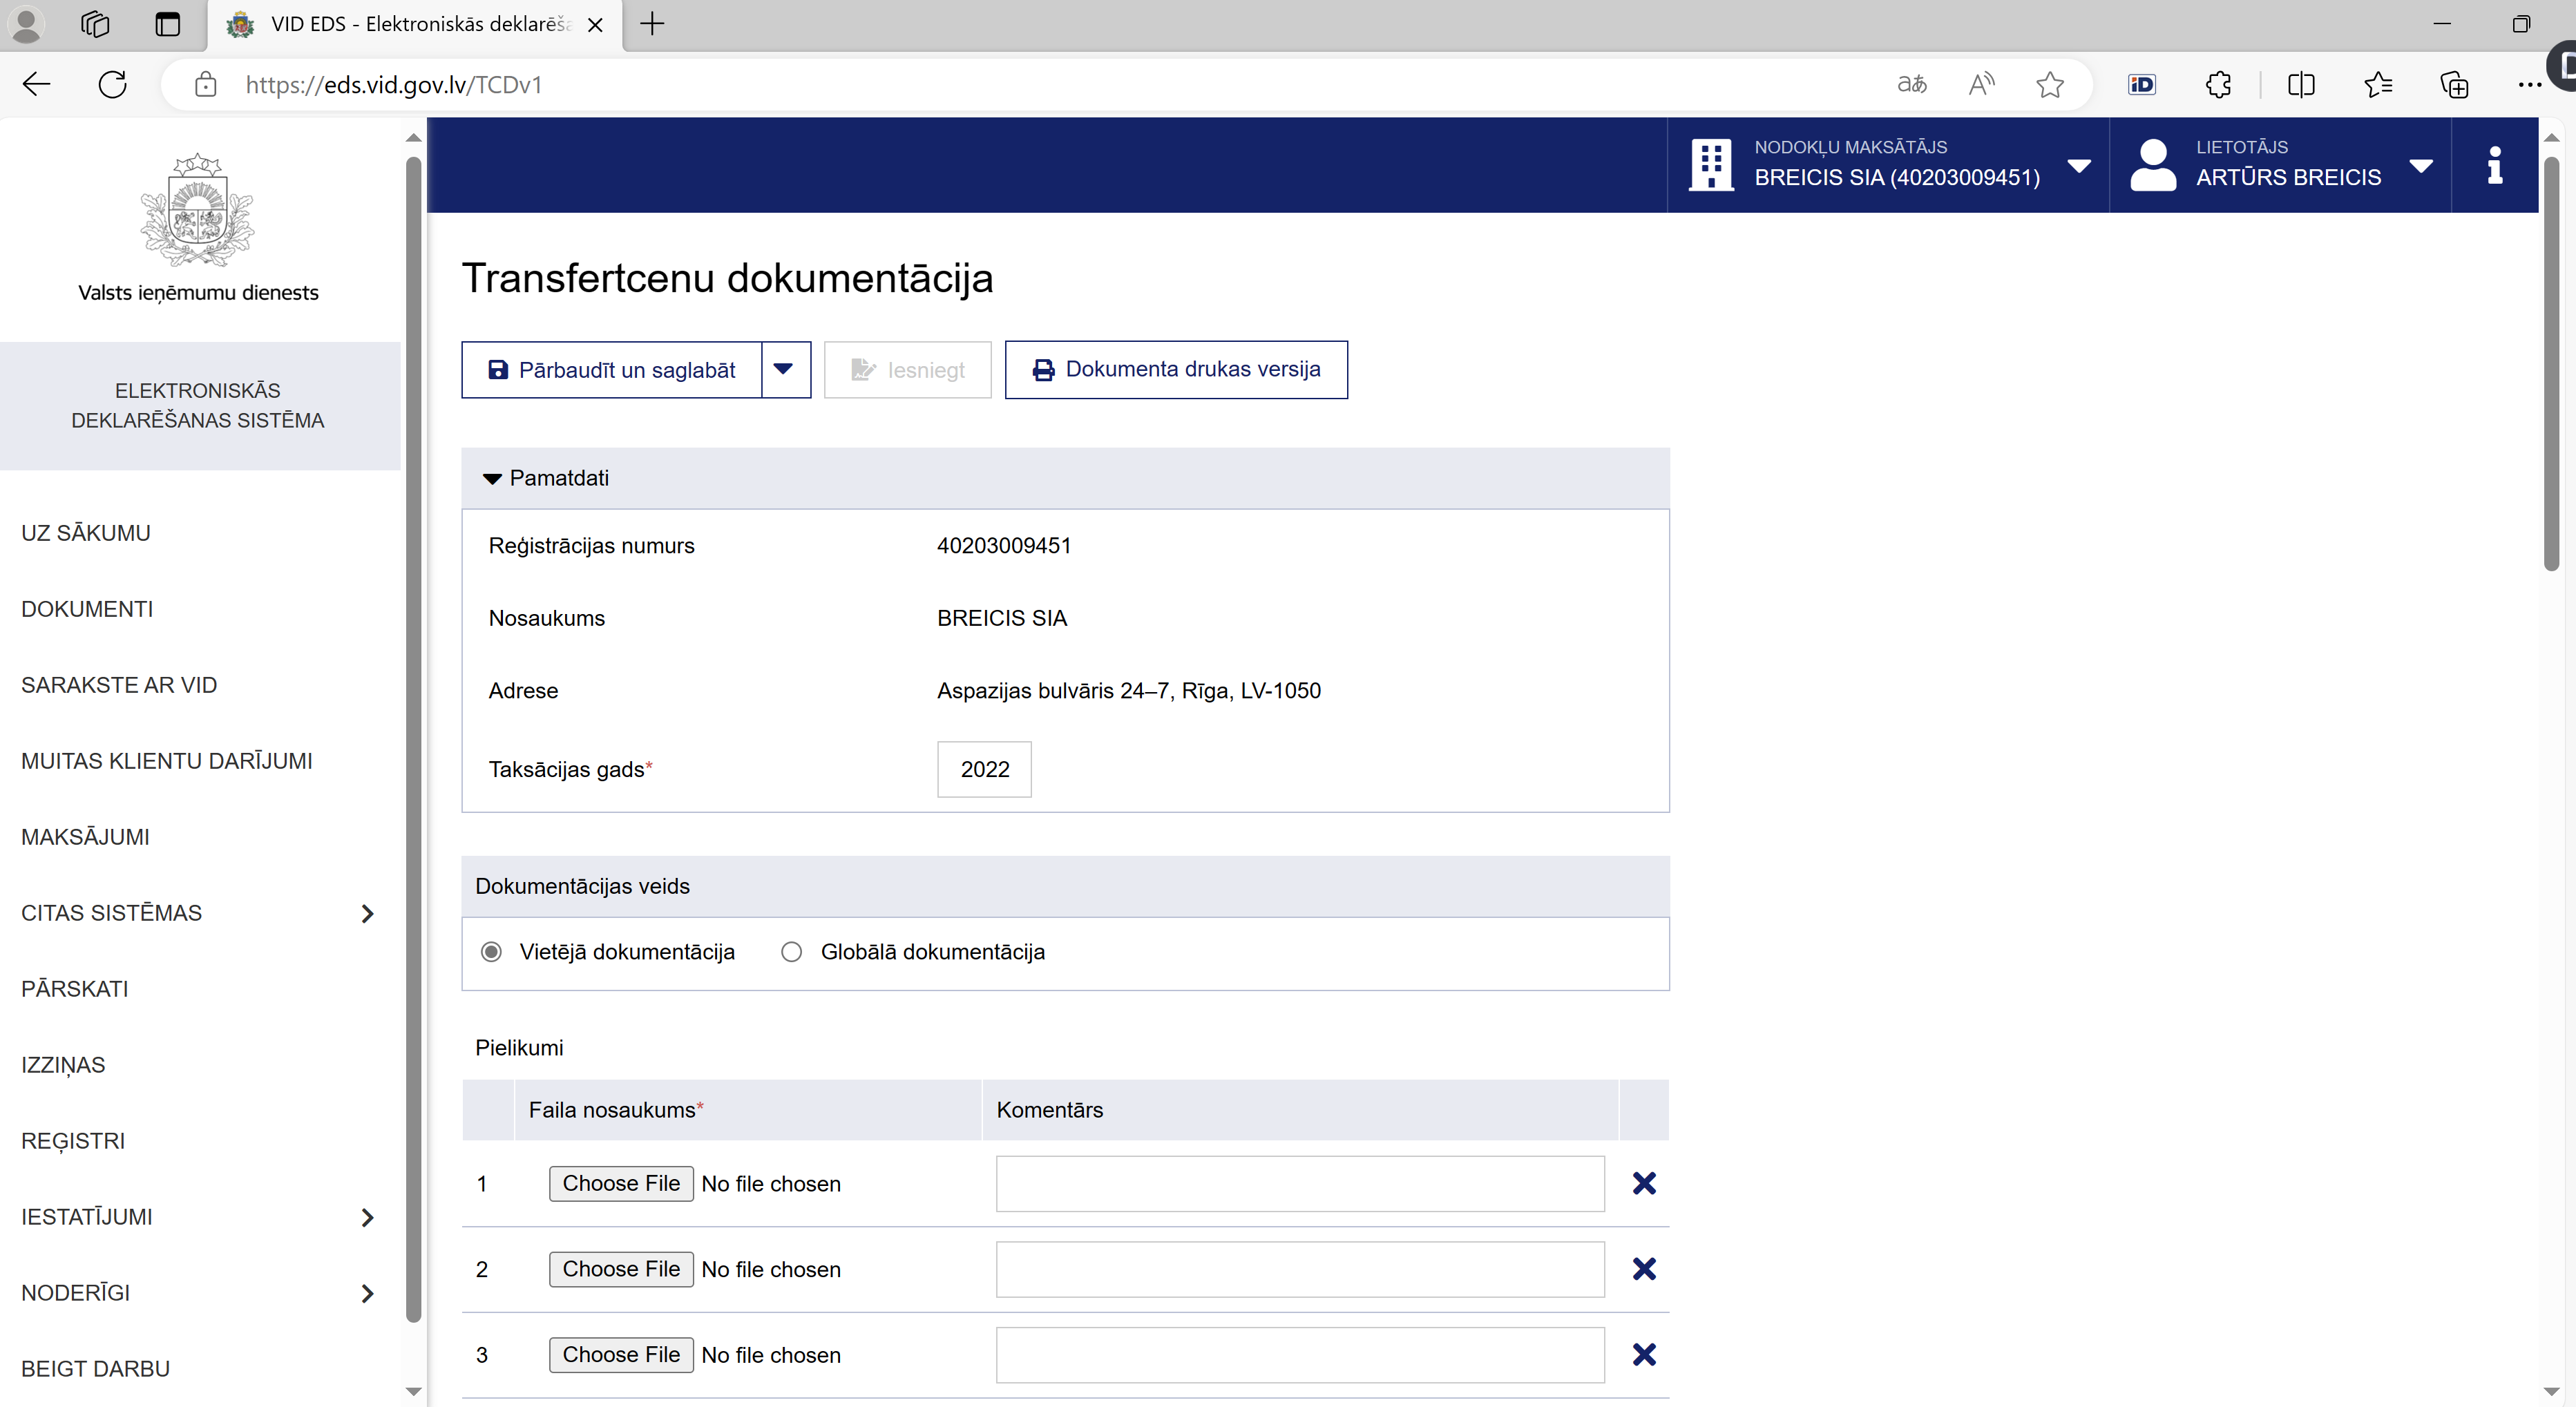Viewport: 2576px width, 1407px height.
Task: Open the eID extension icon
Action: (2142, 85)
